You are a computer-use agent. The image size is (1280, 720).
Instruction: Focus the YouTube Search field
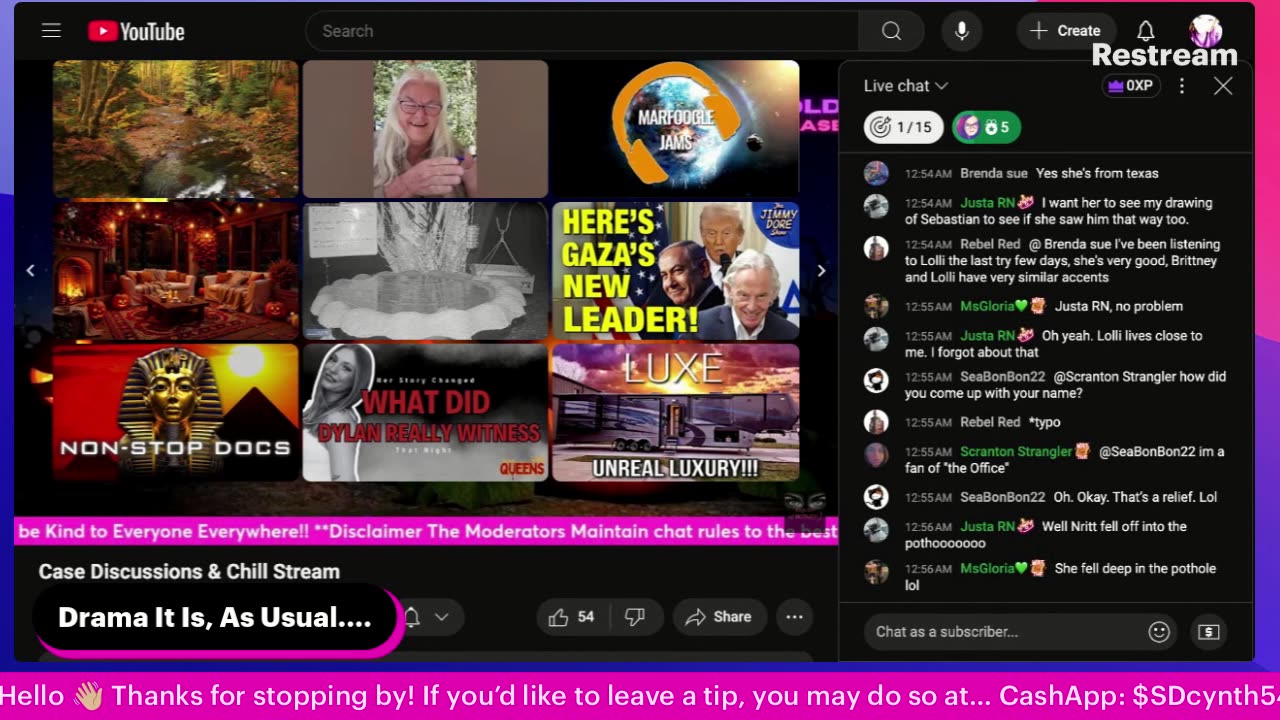click(x=582, y=31)
